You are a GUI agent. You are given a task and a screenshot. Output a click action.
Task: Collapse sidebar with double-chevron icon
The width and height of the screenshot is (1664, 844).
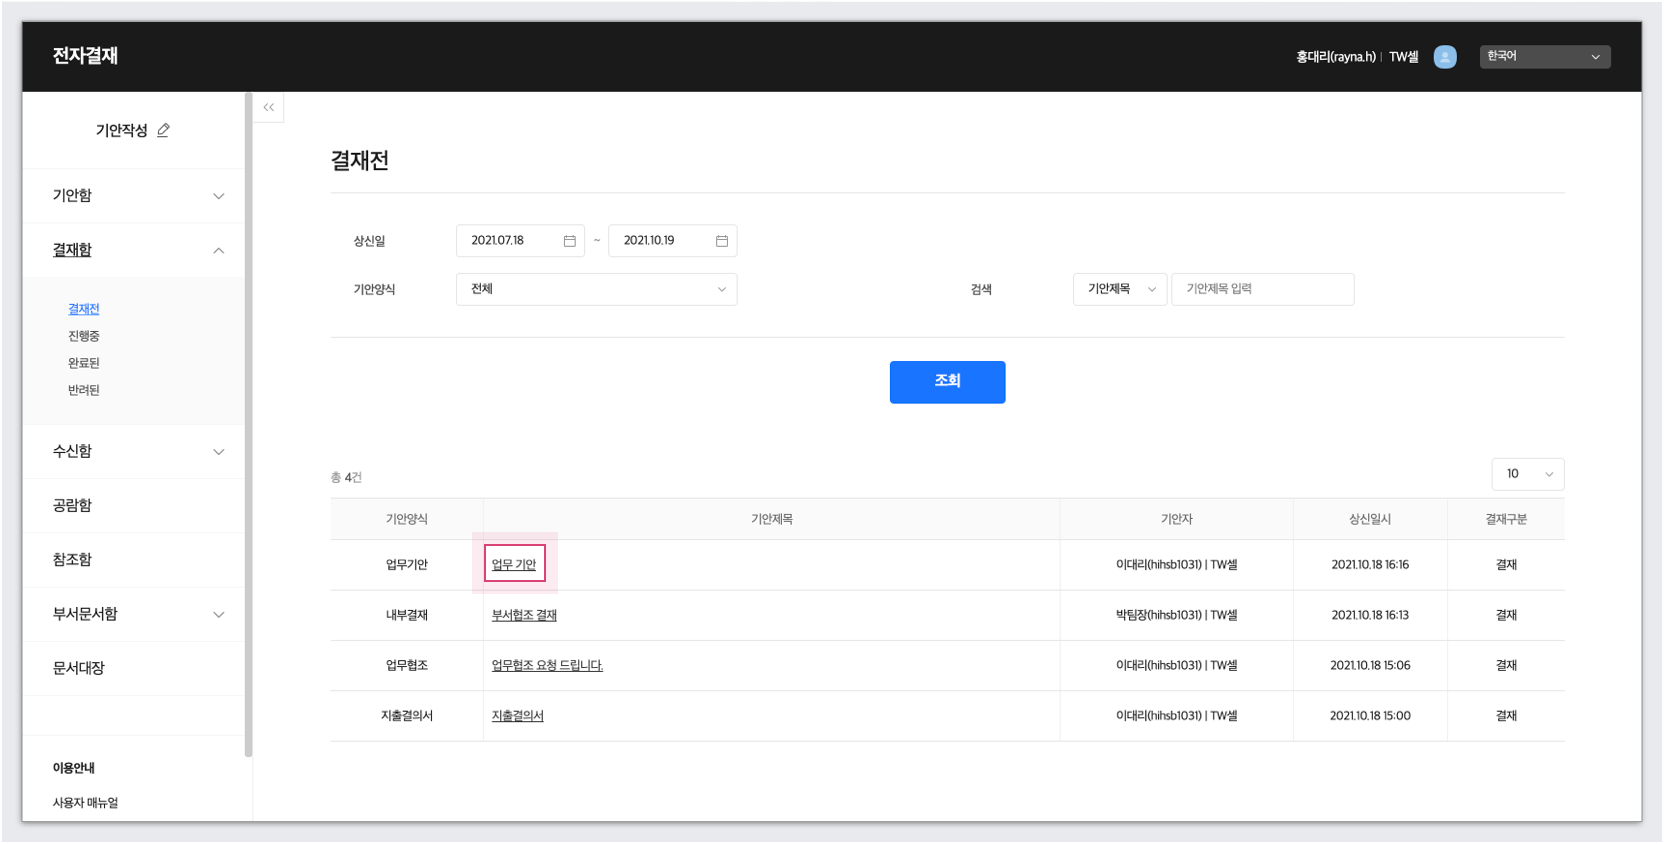click(268, 107)
